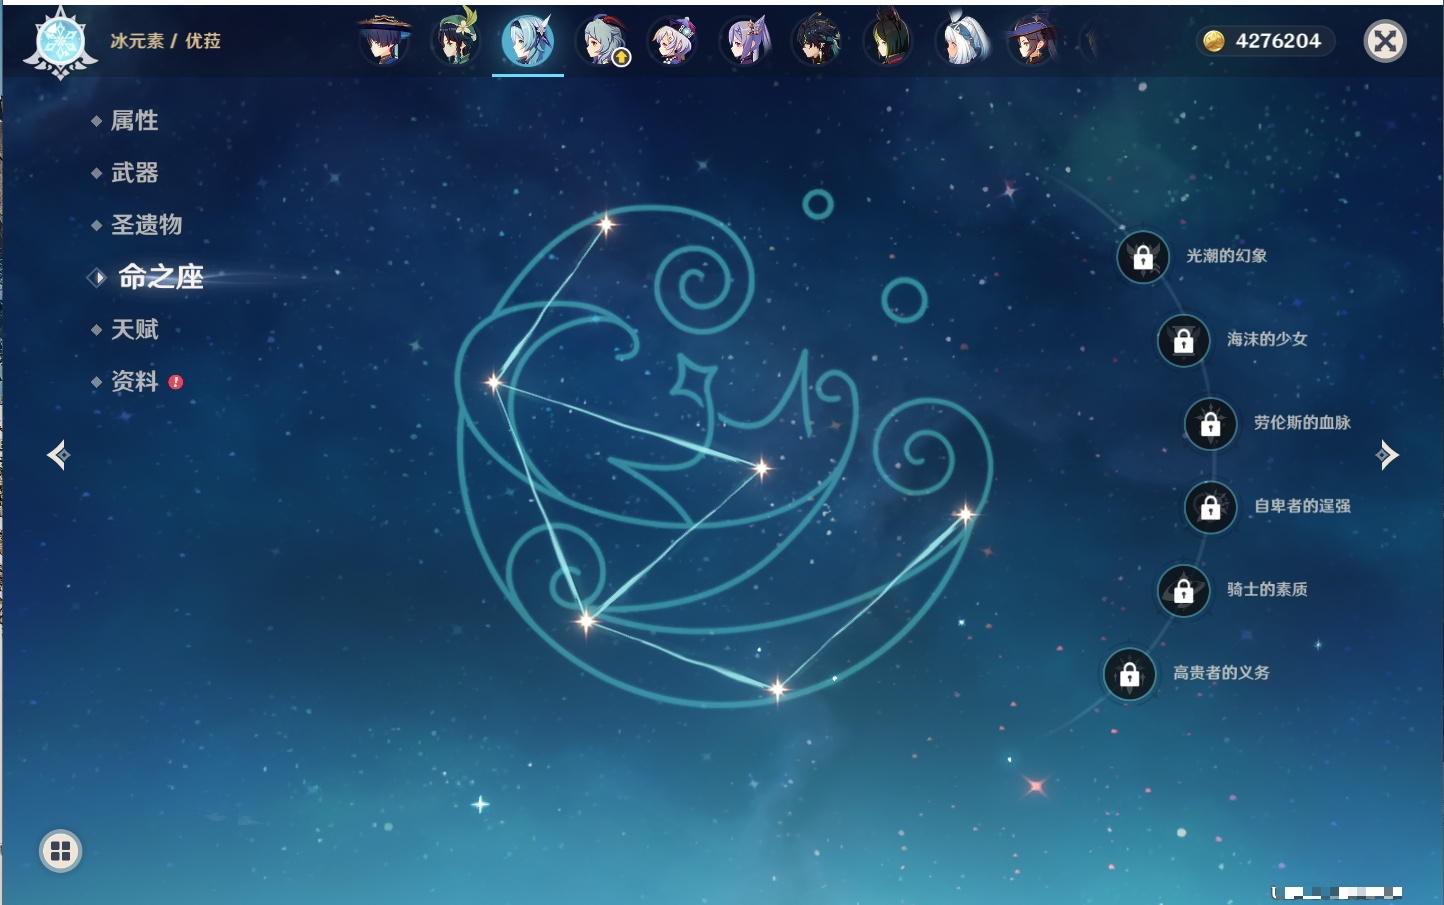Click the Mora coin icon
The width and height of the screenshot is (1444, 905).
[1214, 41]
